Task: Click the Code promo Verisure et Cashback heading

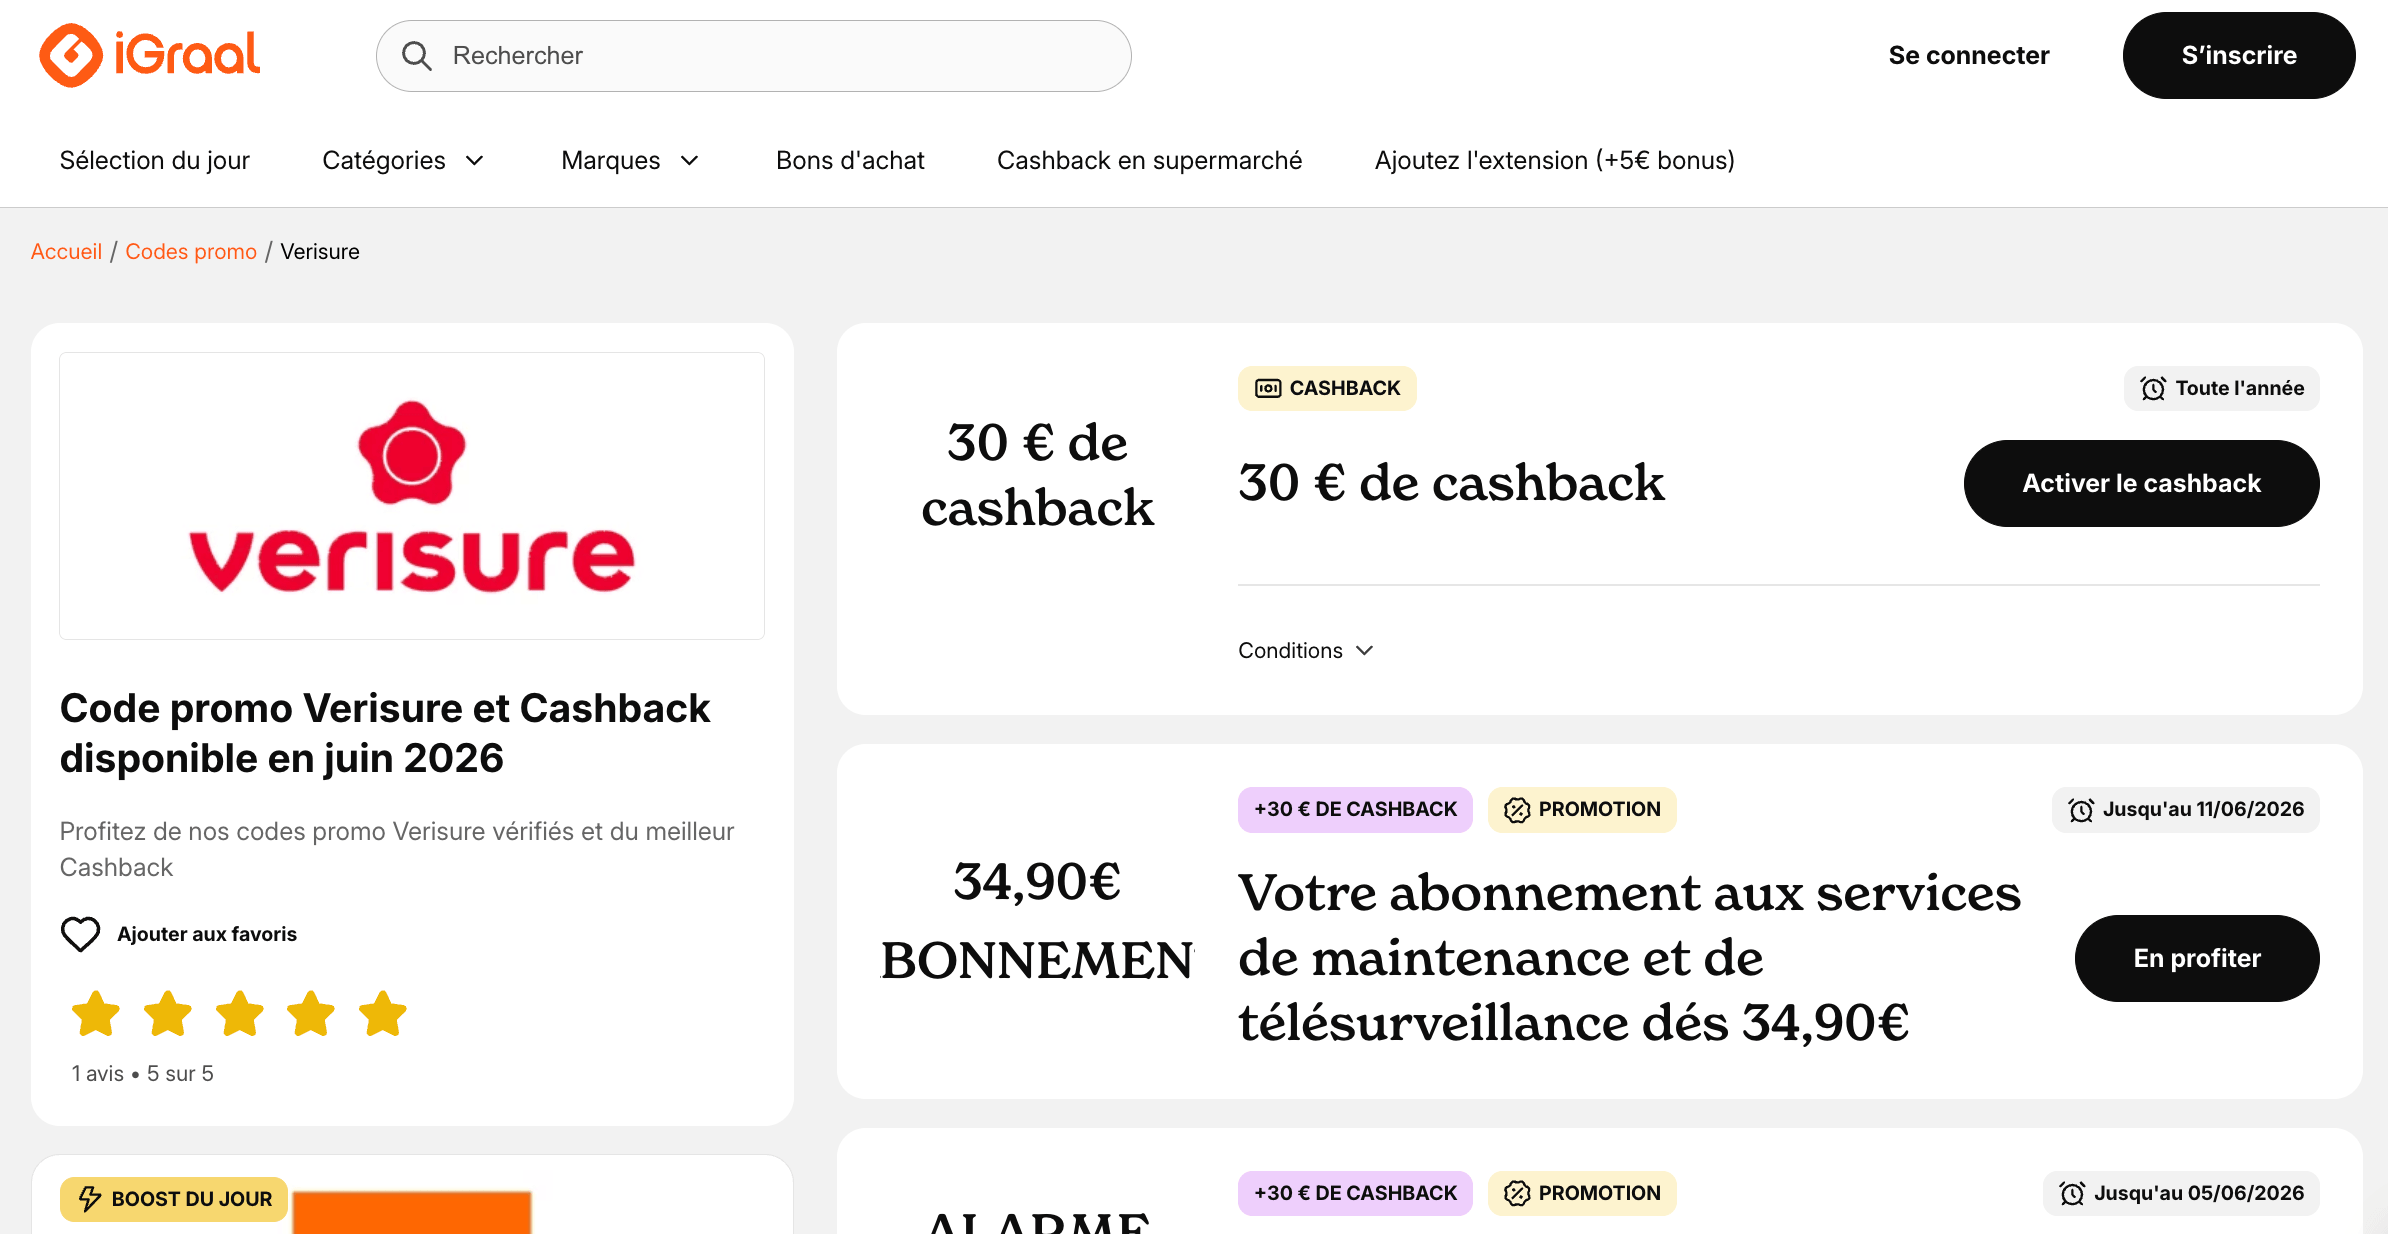Action: pyautogui.click(x=385, y=733)
